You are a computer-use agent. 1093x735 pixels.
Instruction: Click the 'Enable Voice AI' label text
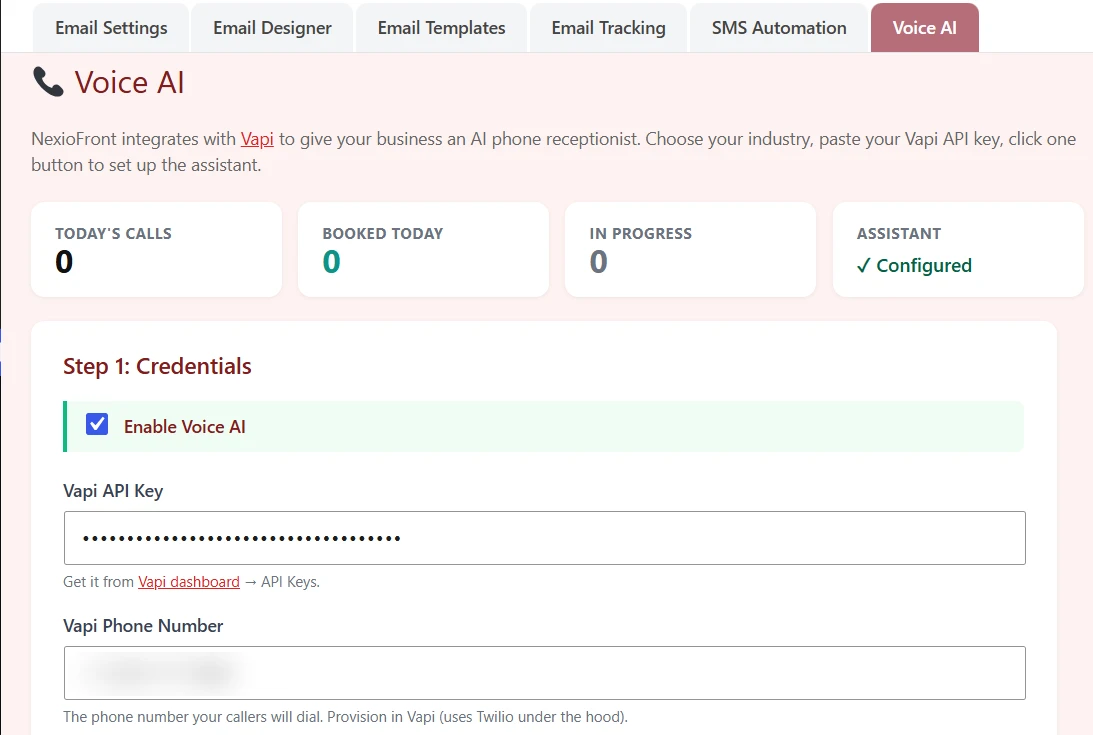click(x=185, y=427)
